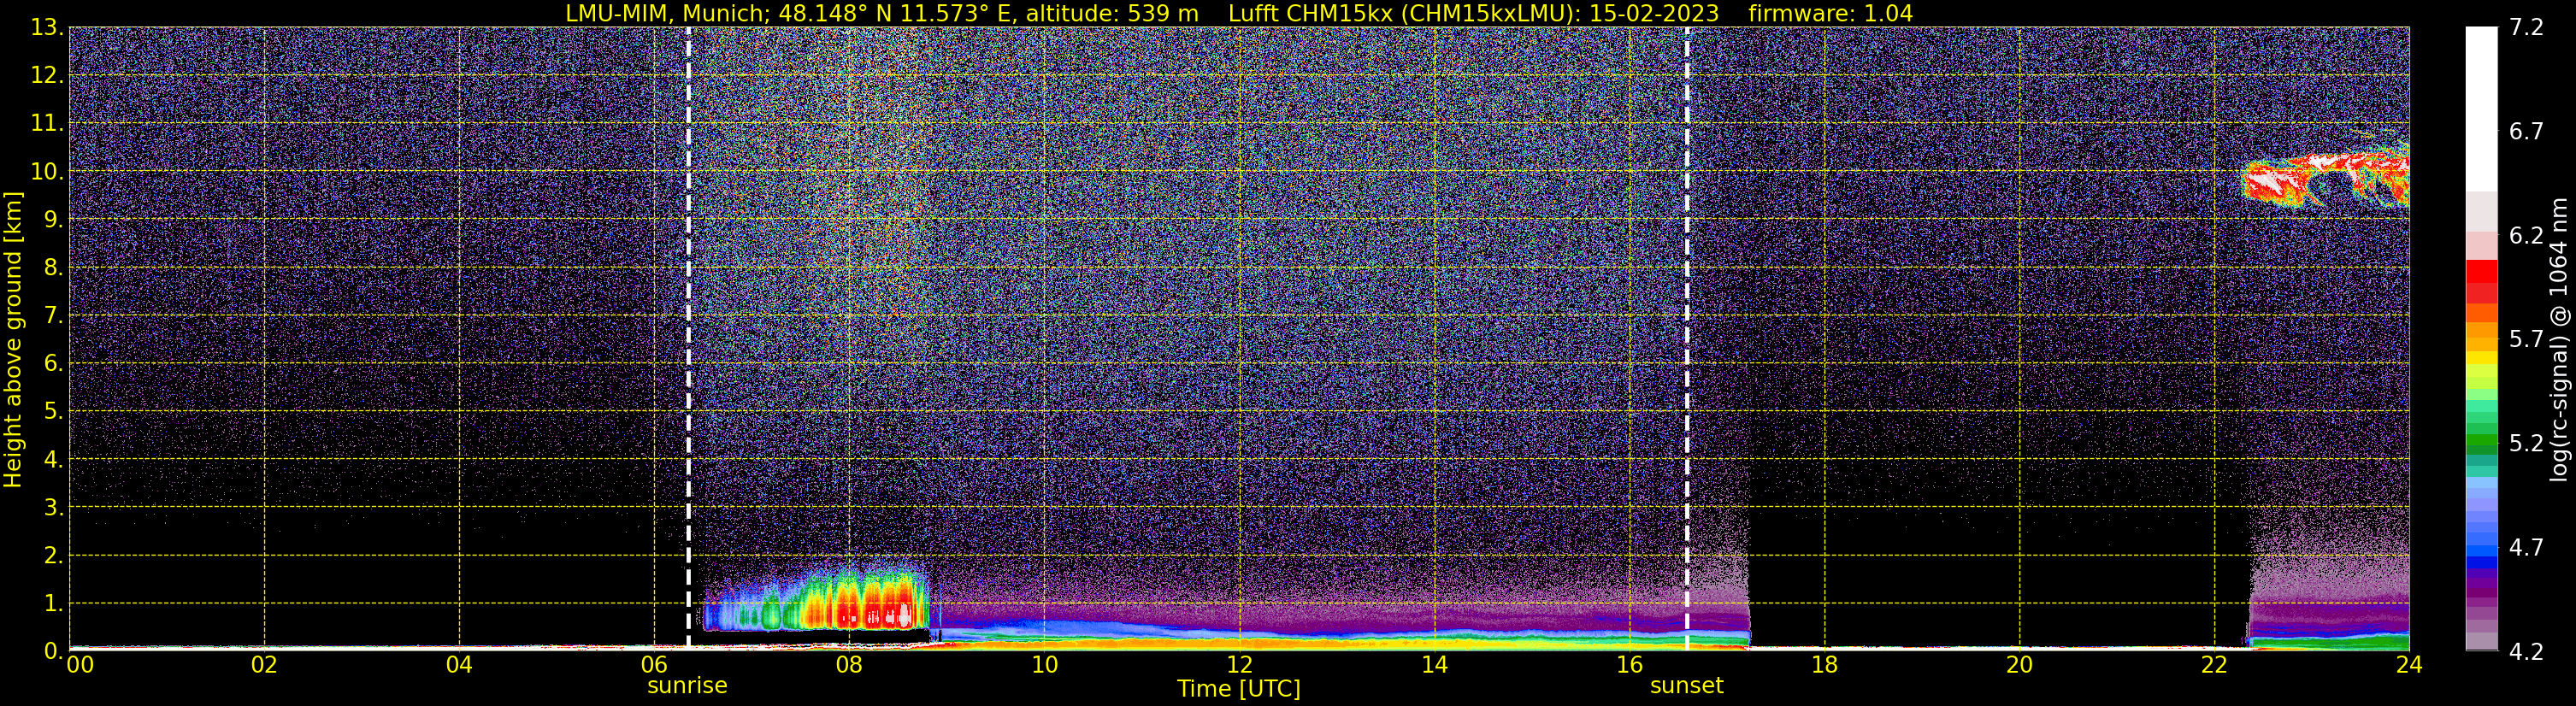Viewport: 2576px width, 706px height.
Task: Click the 'sunrise' label below the axis
Action: pos(687,685)
